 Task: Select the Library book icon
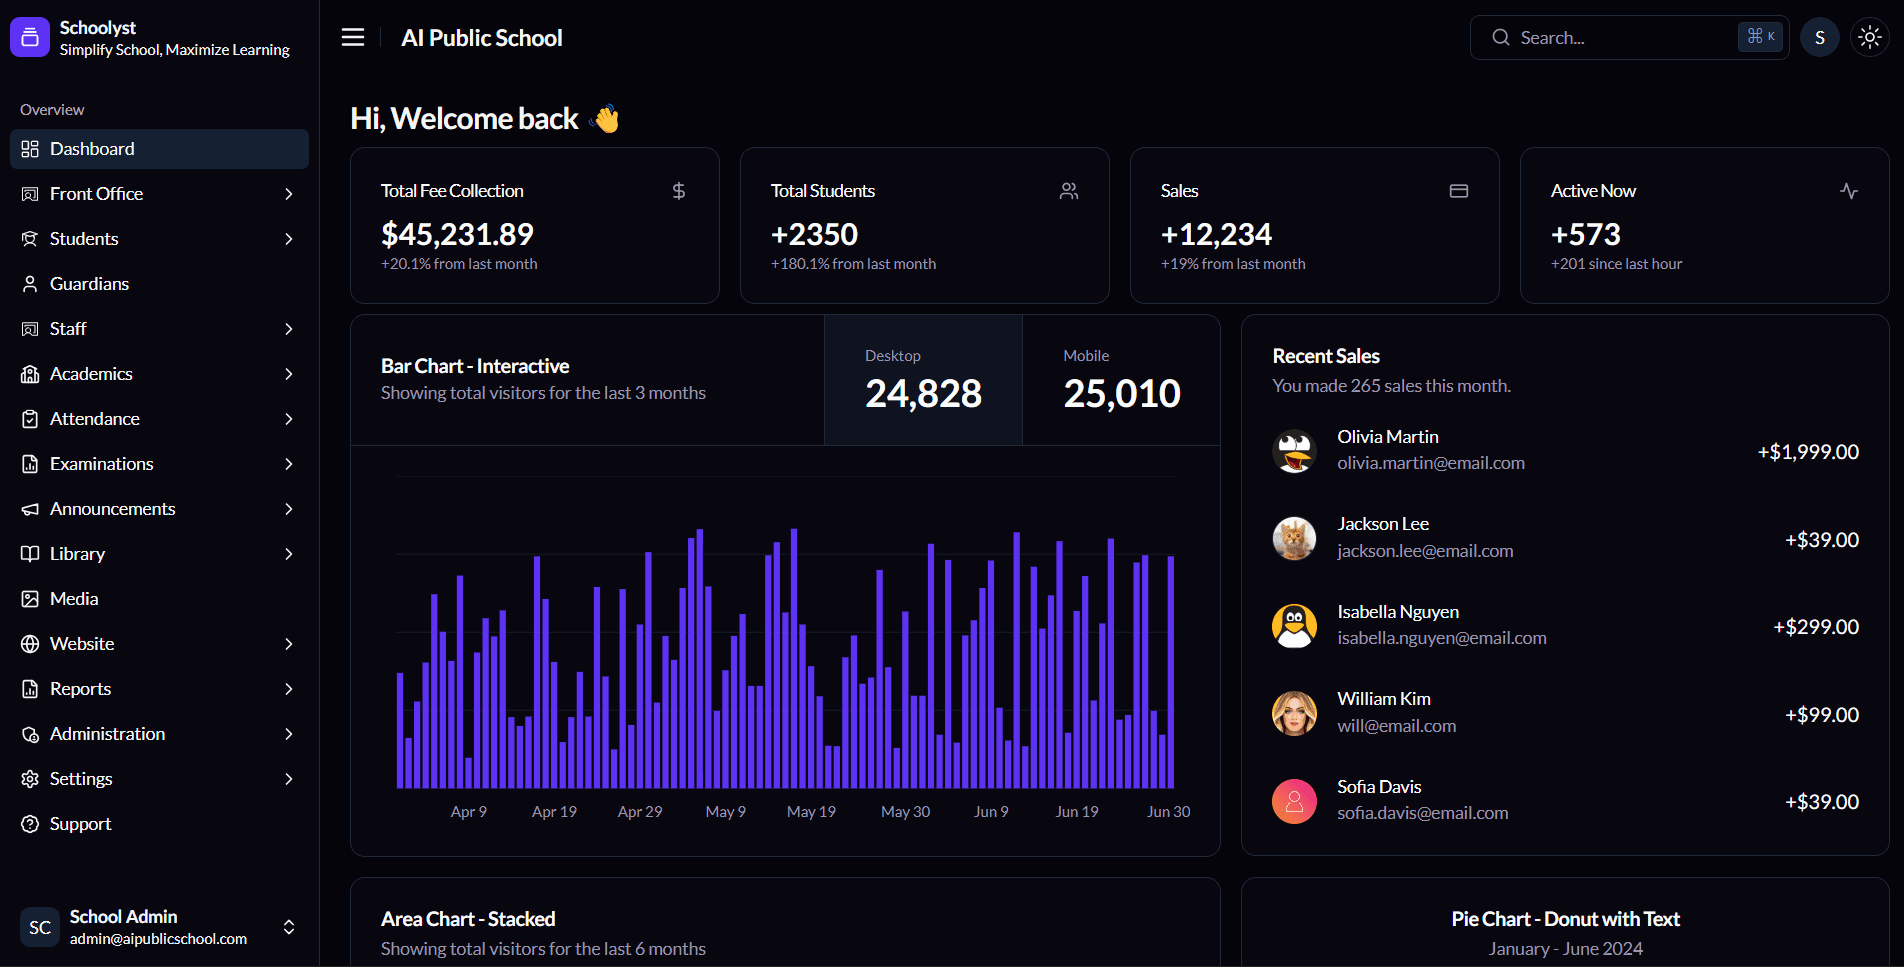(x=31, y=553)
